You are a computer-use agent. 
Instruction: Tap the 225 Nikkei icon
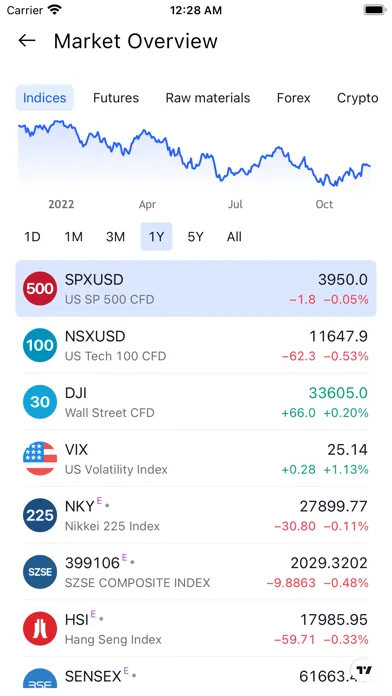40,515
